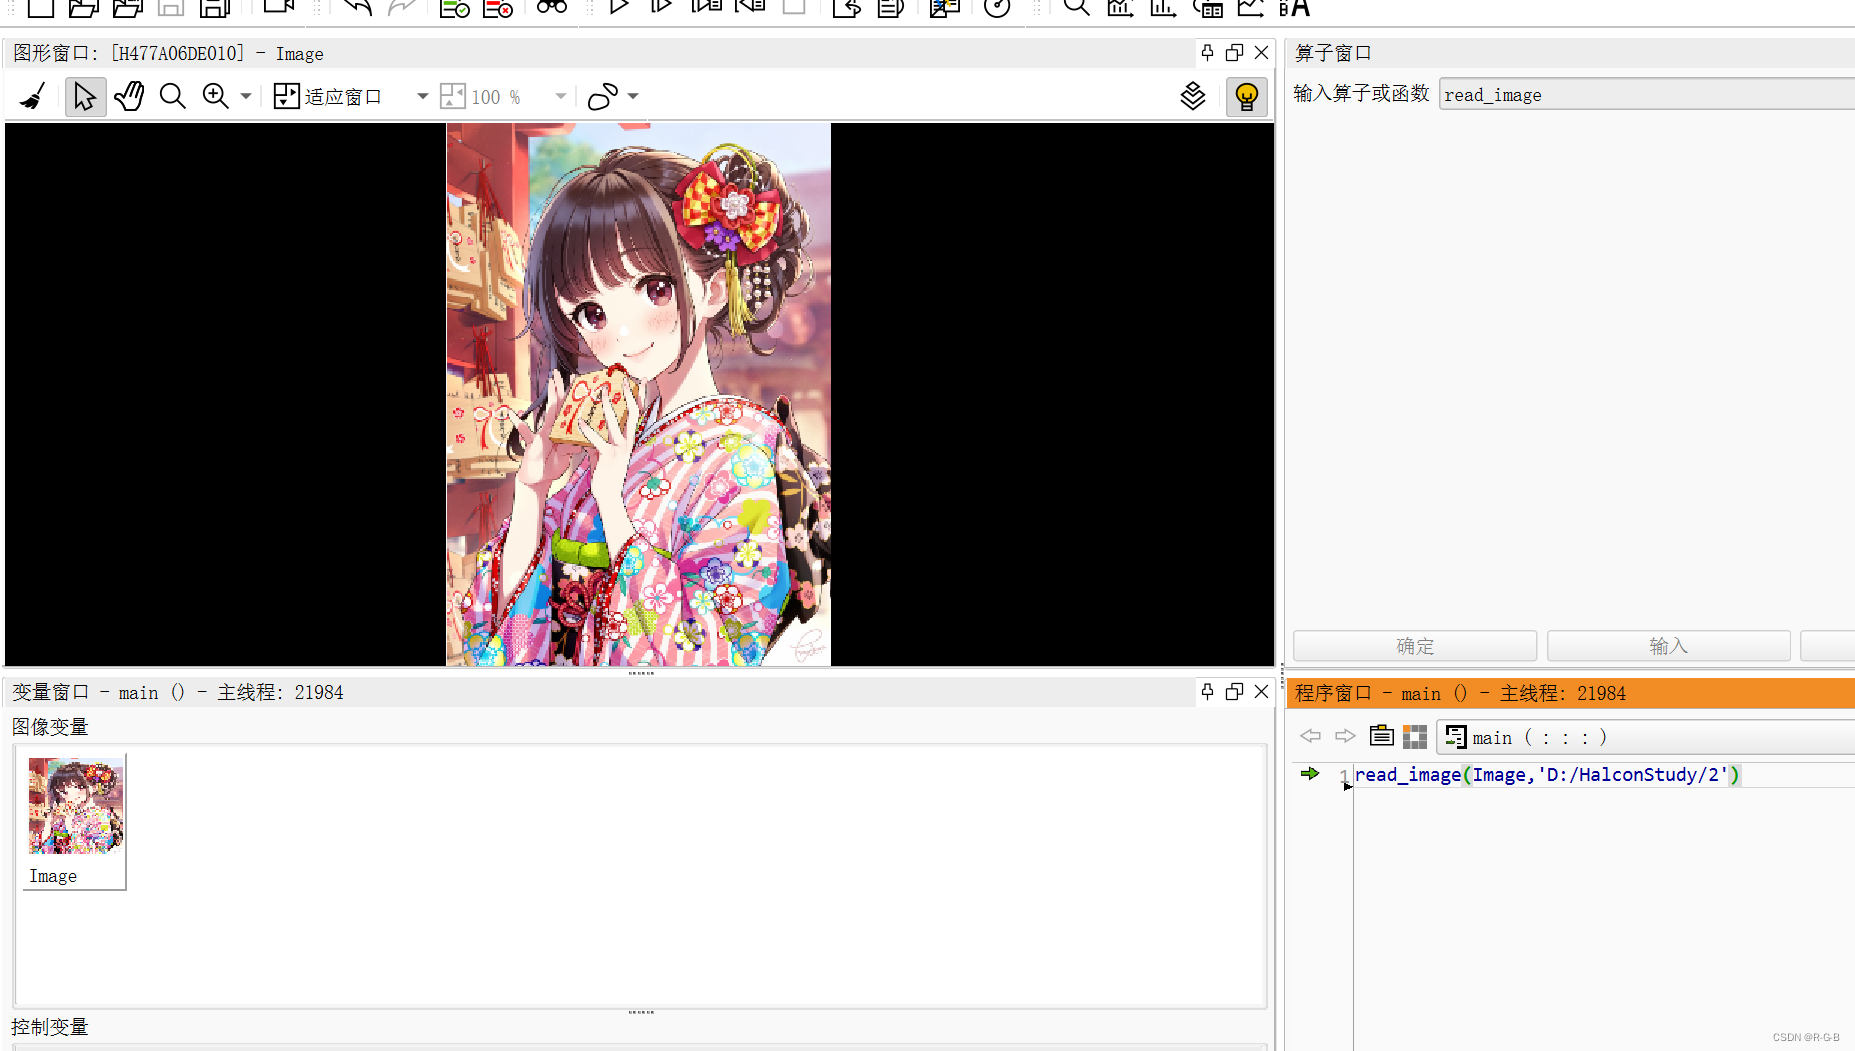Pin the graphics window panel
The image size is (1855, 1051).
pos(1208,53)
